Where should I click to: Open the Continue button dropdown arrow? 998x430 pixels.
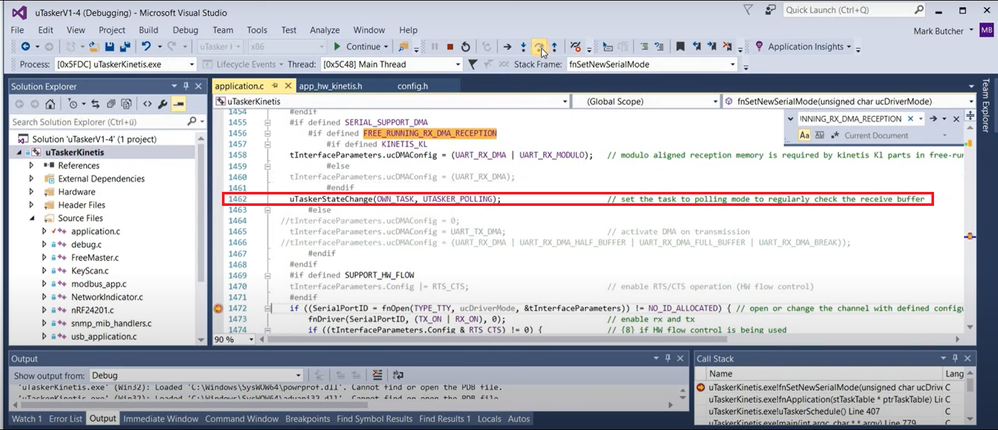pos(386,46)
